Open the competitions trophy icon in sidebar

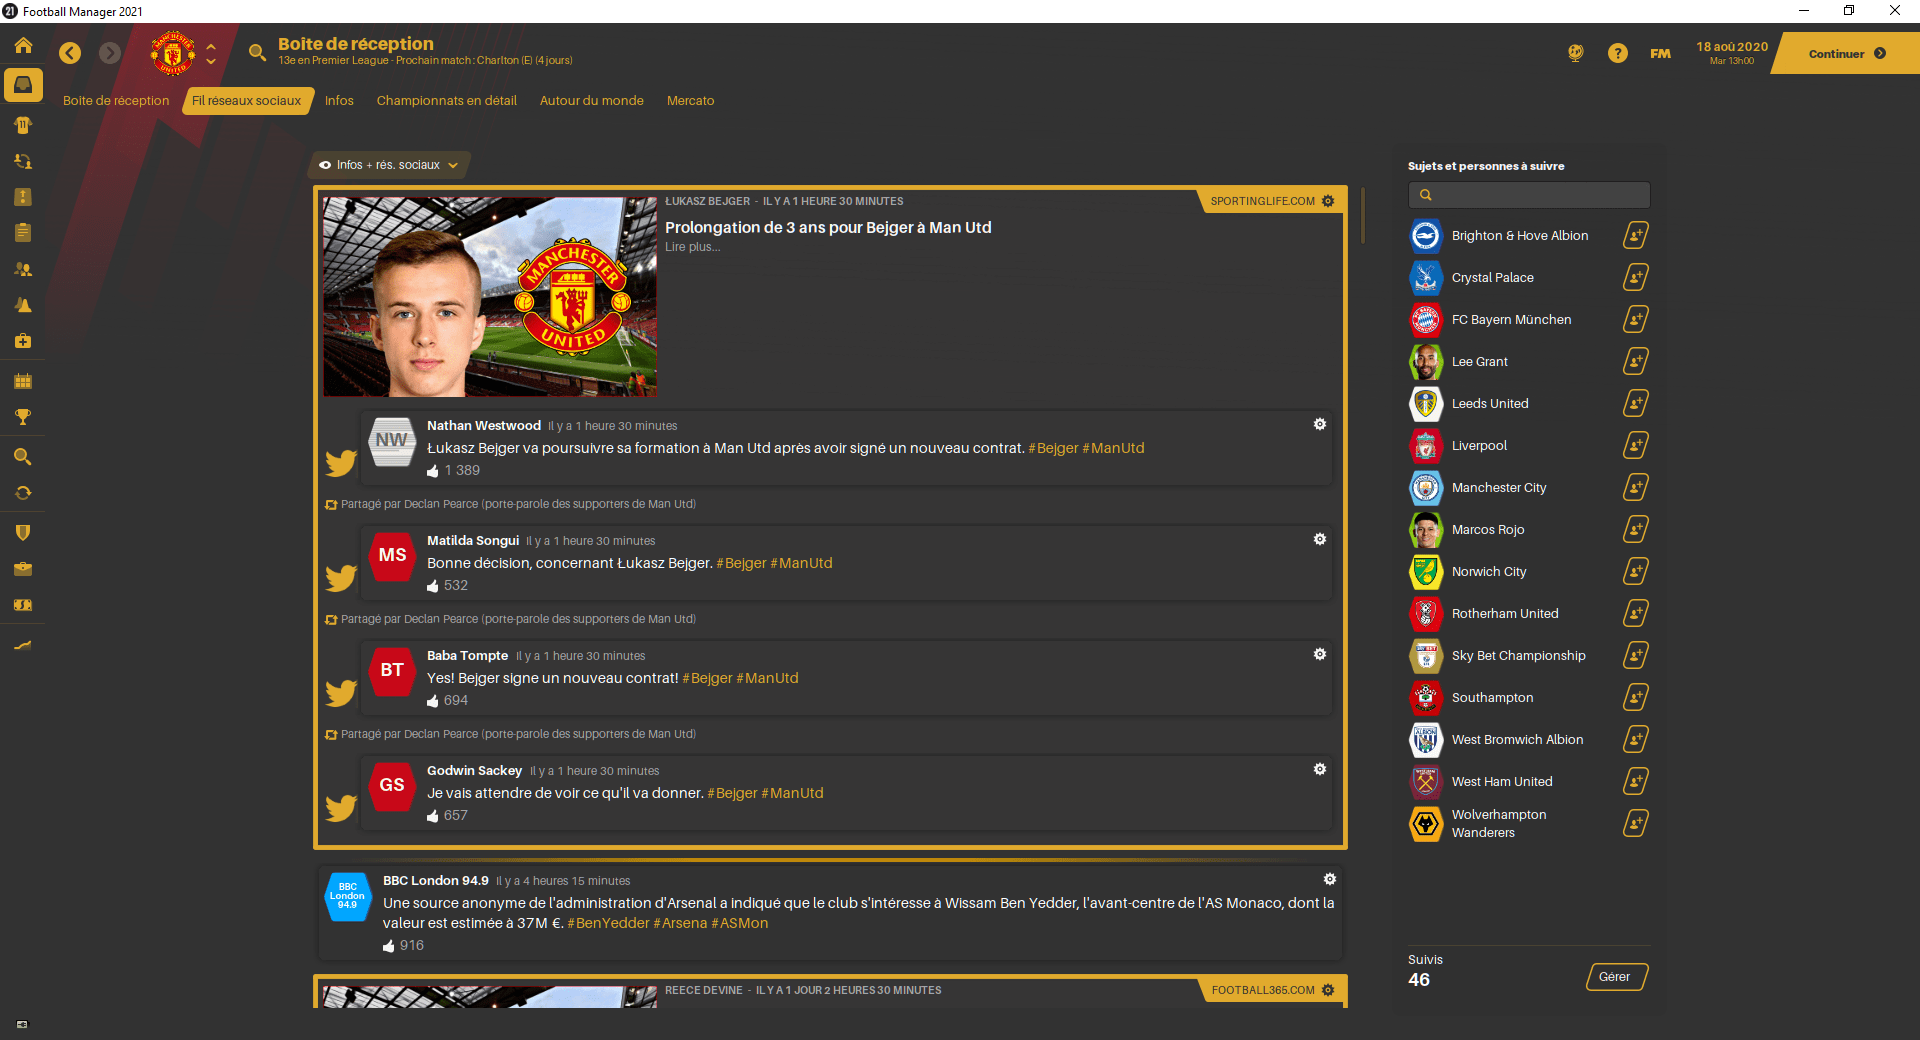(x=23, y=417)
